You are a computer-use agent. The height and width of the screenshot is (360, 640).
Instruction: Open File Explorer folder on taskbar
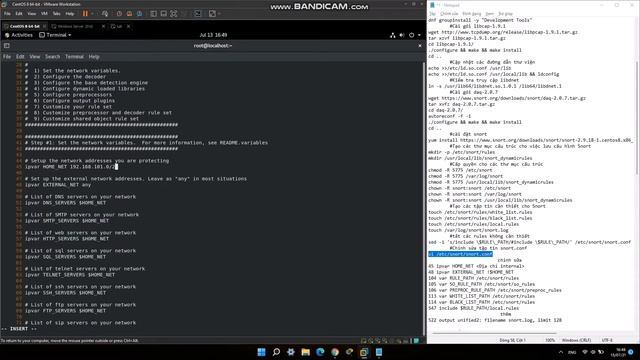point(305,352)
